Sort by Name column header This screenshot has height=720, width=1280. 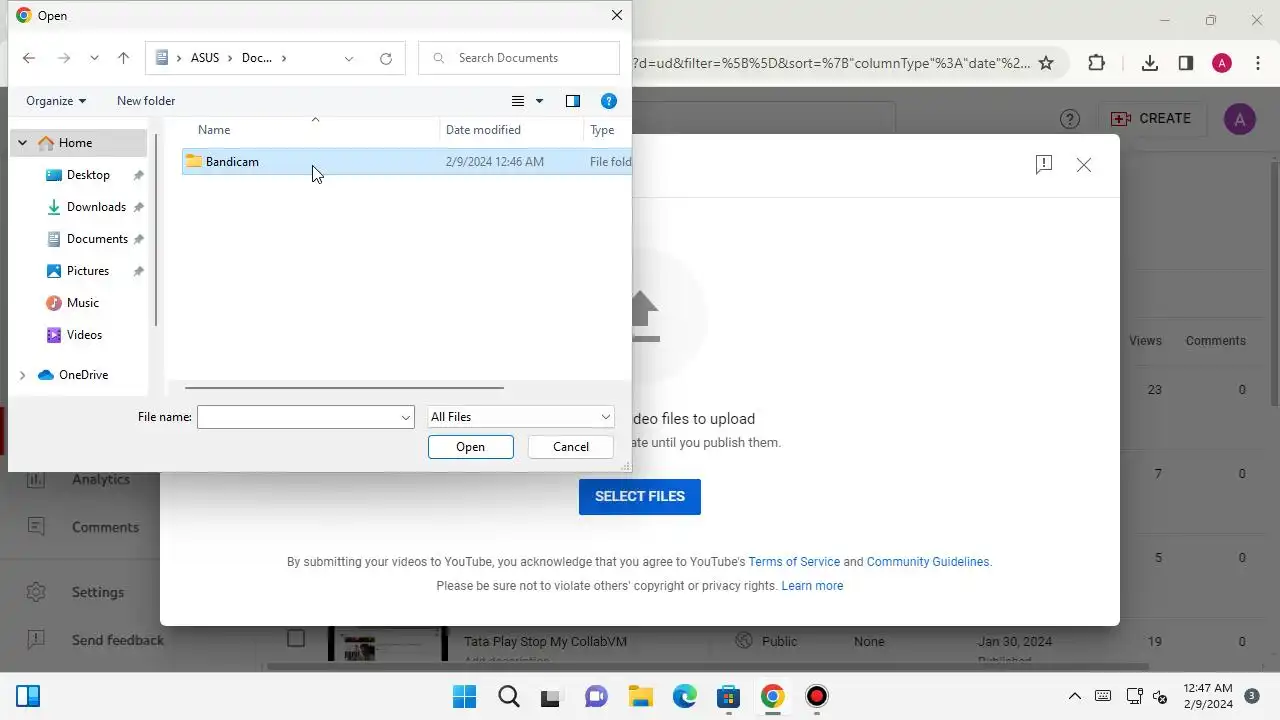click(214, 130)
